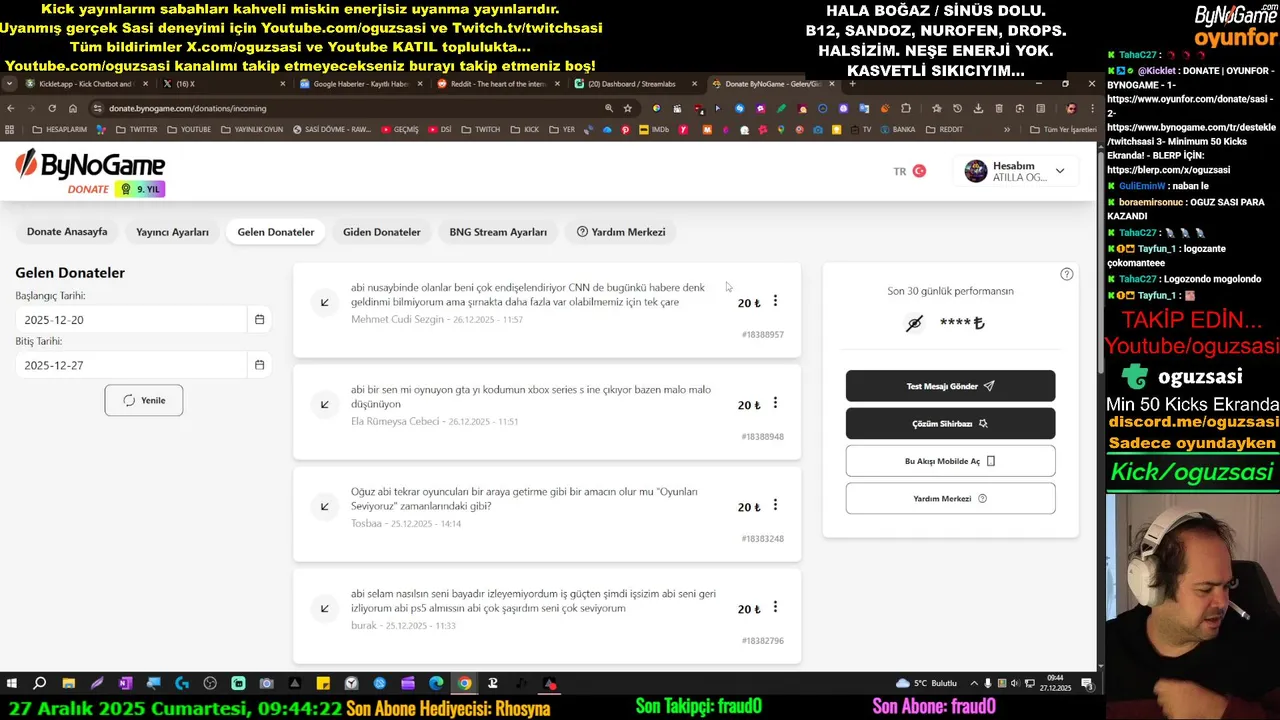Click browser home icon
Screen dimensions: 1280x720
tap(72, 108)
